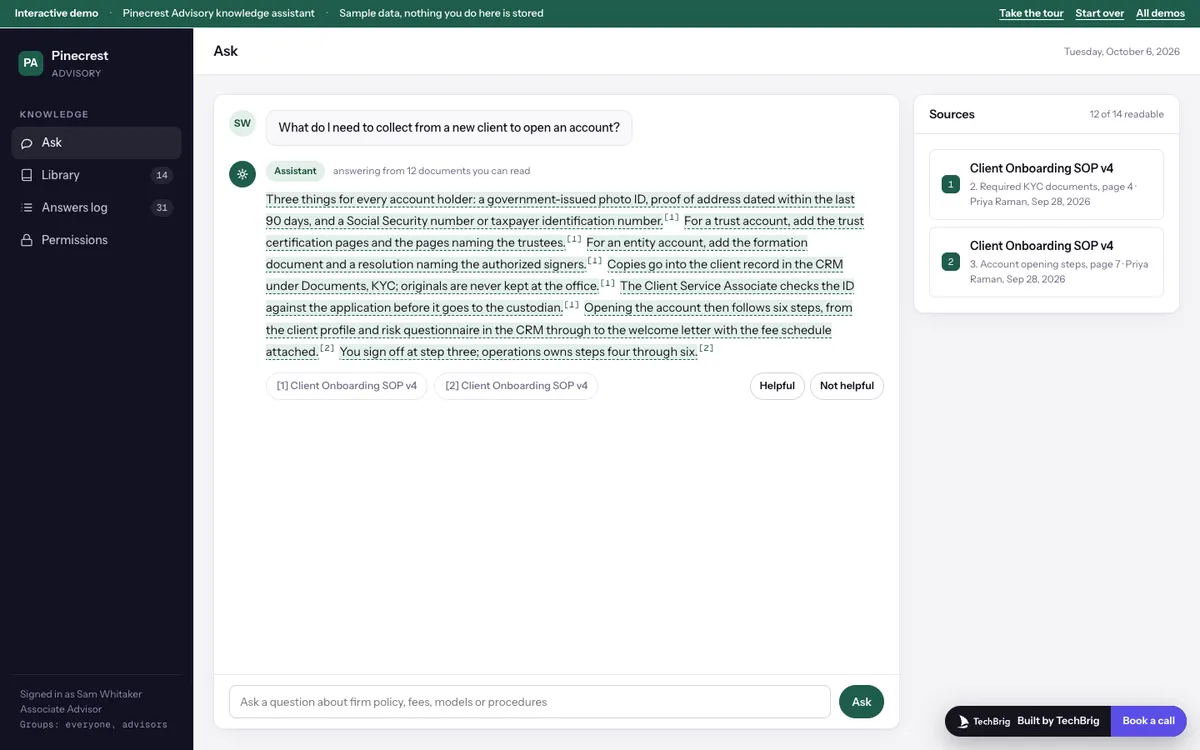Image resolution: width=1200 pixels, height=750 pixels.
Task: Click the Interactive demo label
Action: (56, 13)
